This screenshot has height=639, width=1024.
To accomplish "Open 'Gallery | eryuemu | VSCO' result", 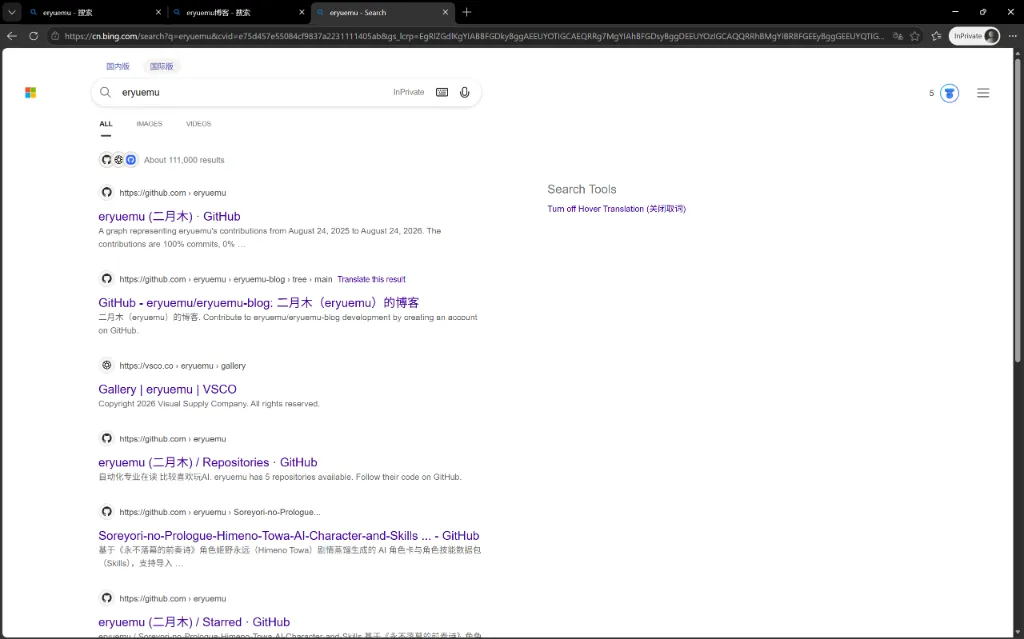I will coord(167,389).
